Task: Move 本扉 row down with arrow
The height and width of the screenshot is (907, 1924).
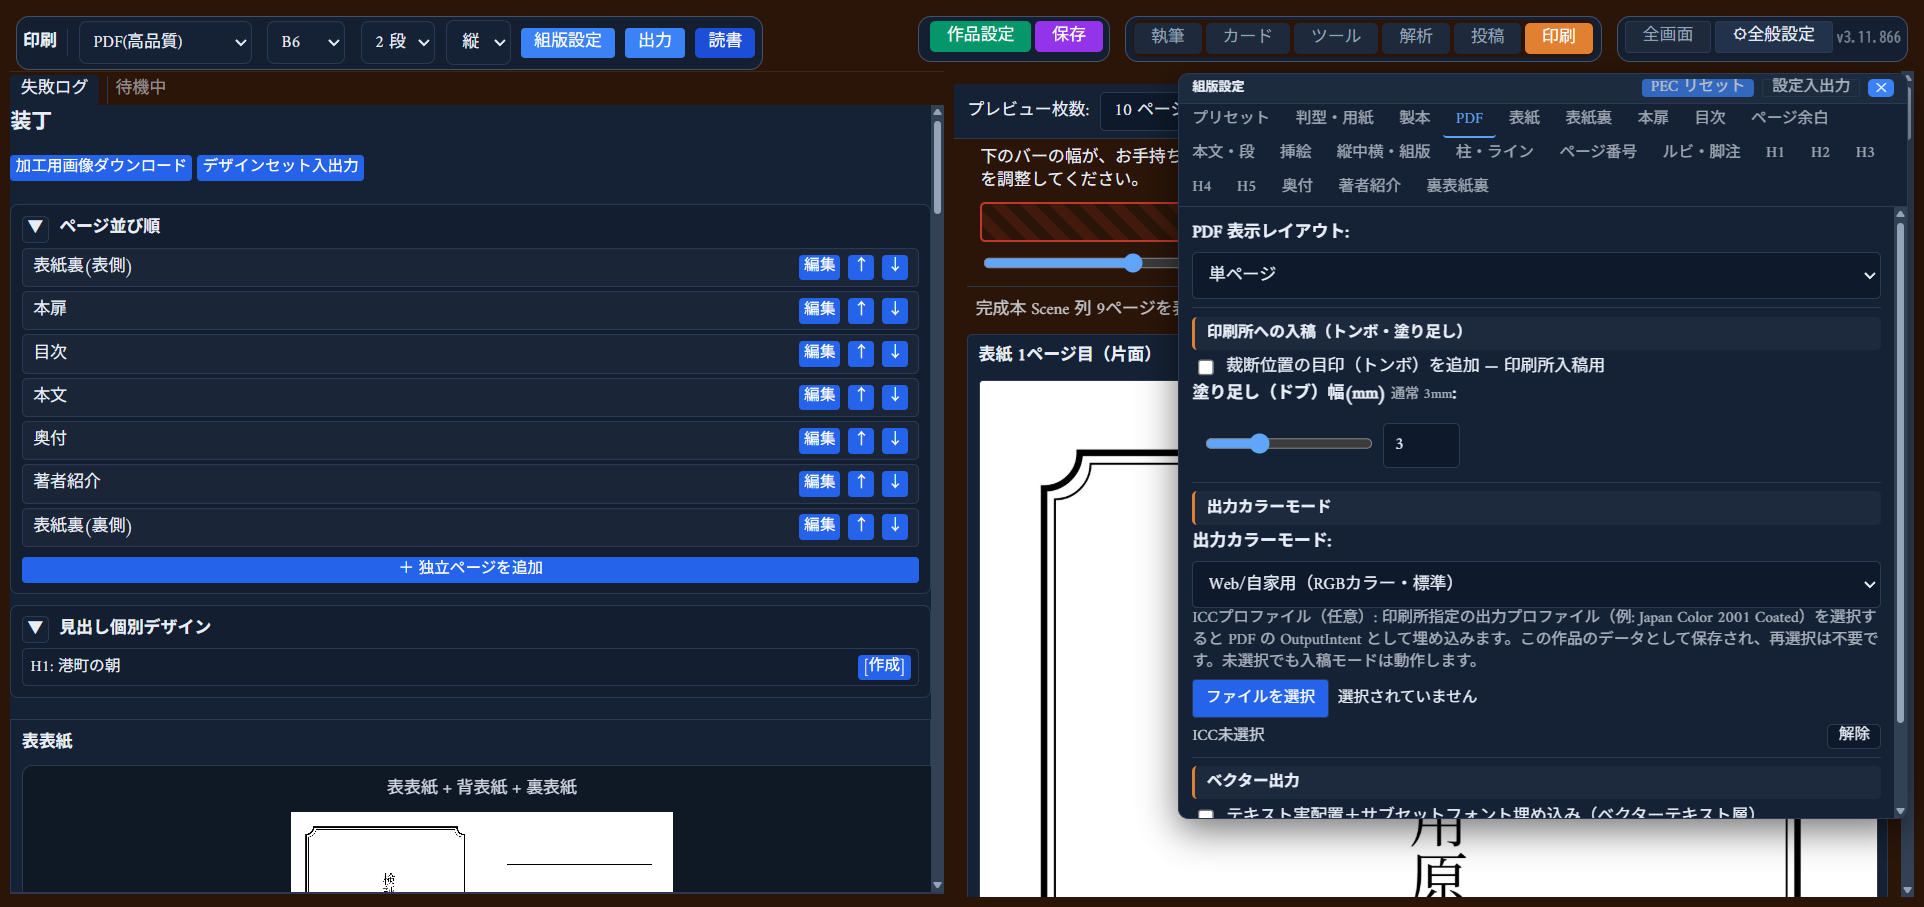Action: point(895,310)
